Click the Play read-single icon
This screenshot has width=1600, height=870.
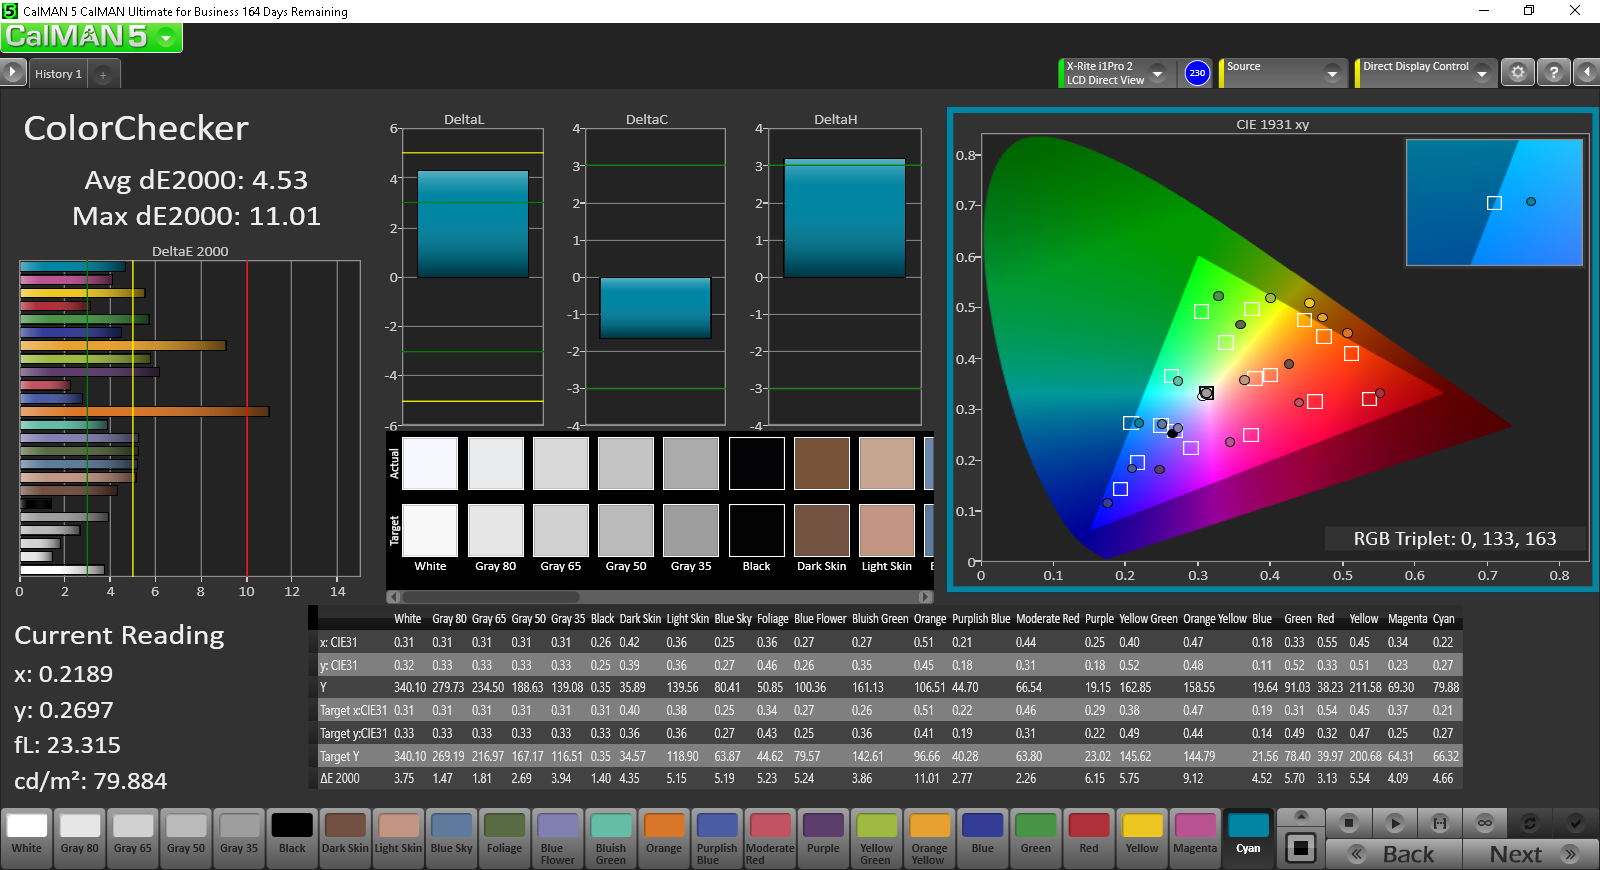tap(1394, 823)
